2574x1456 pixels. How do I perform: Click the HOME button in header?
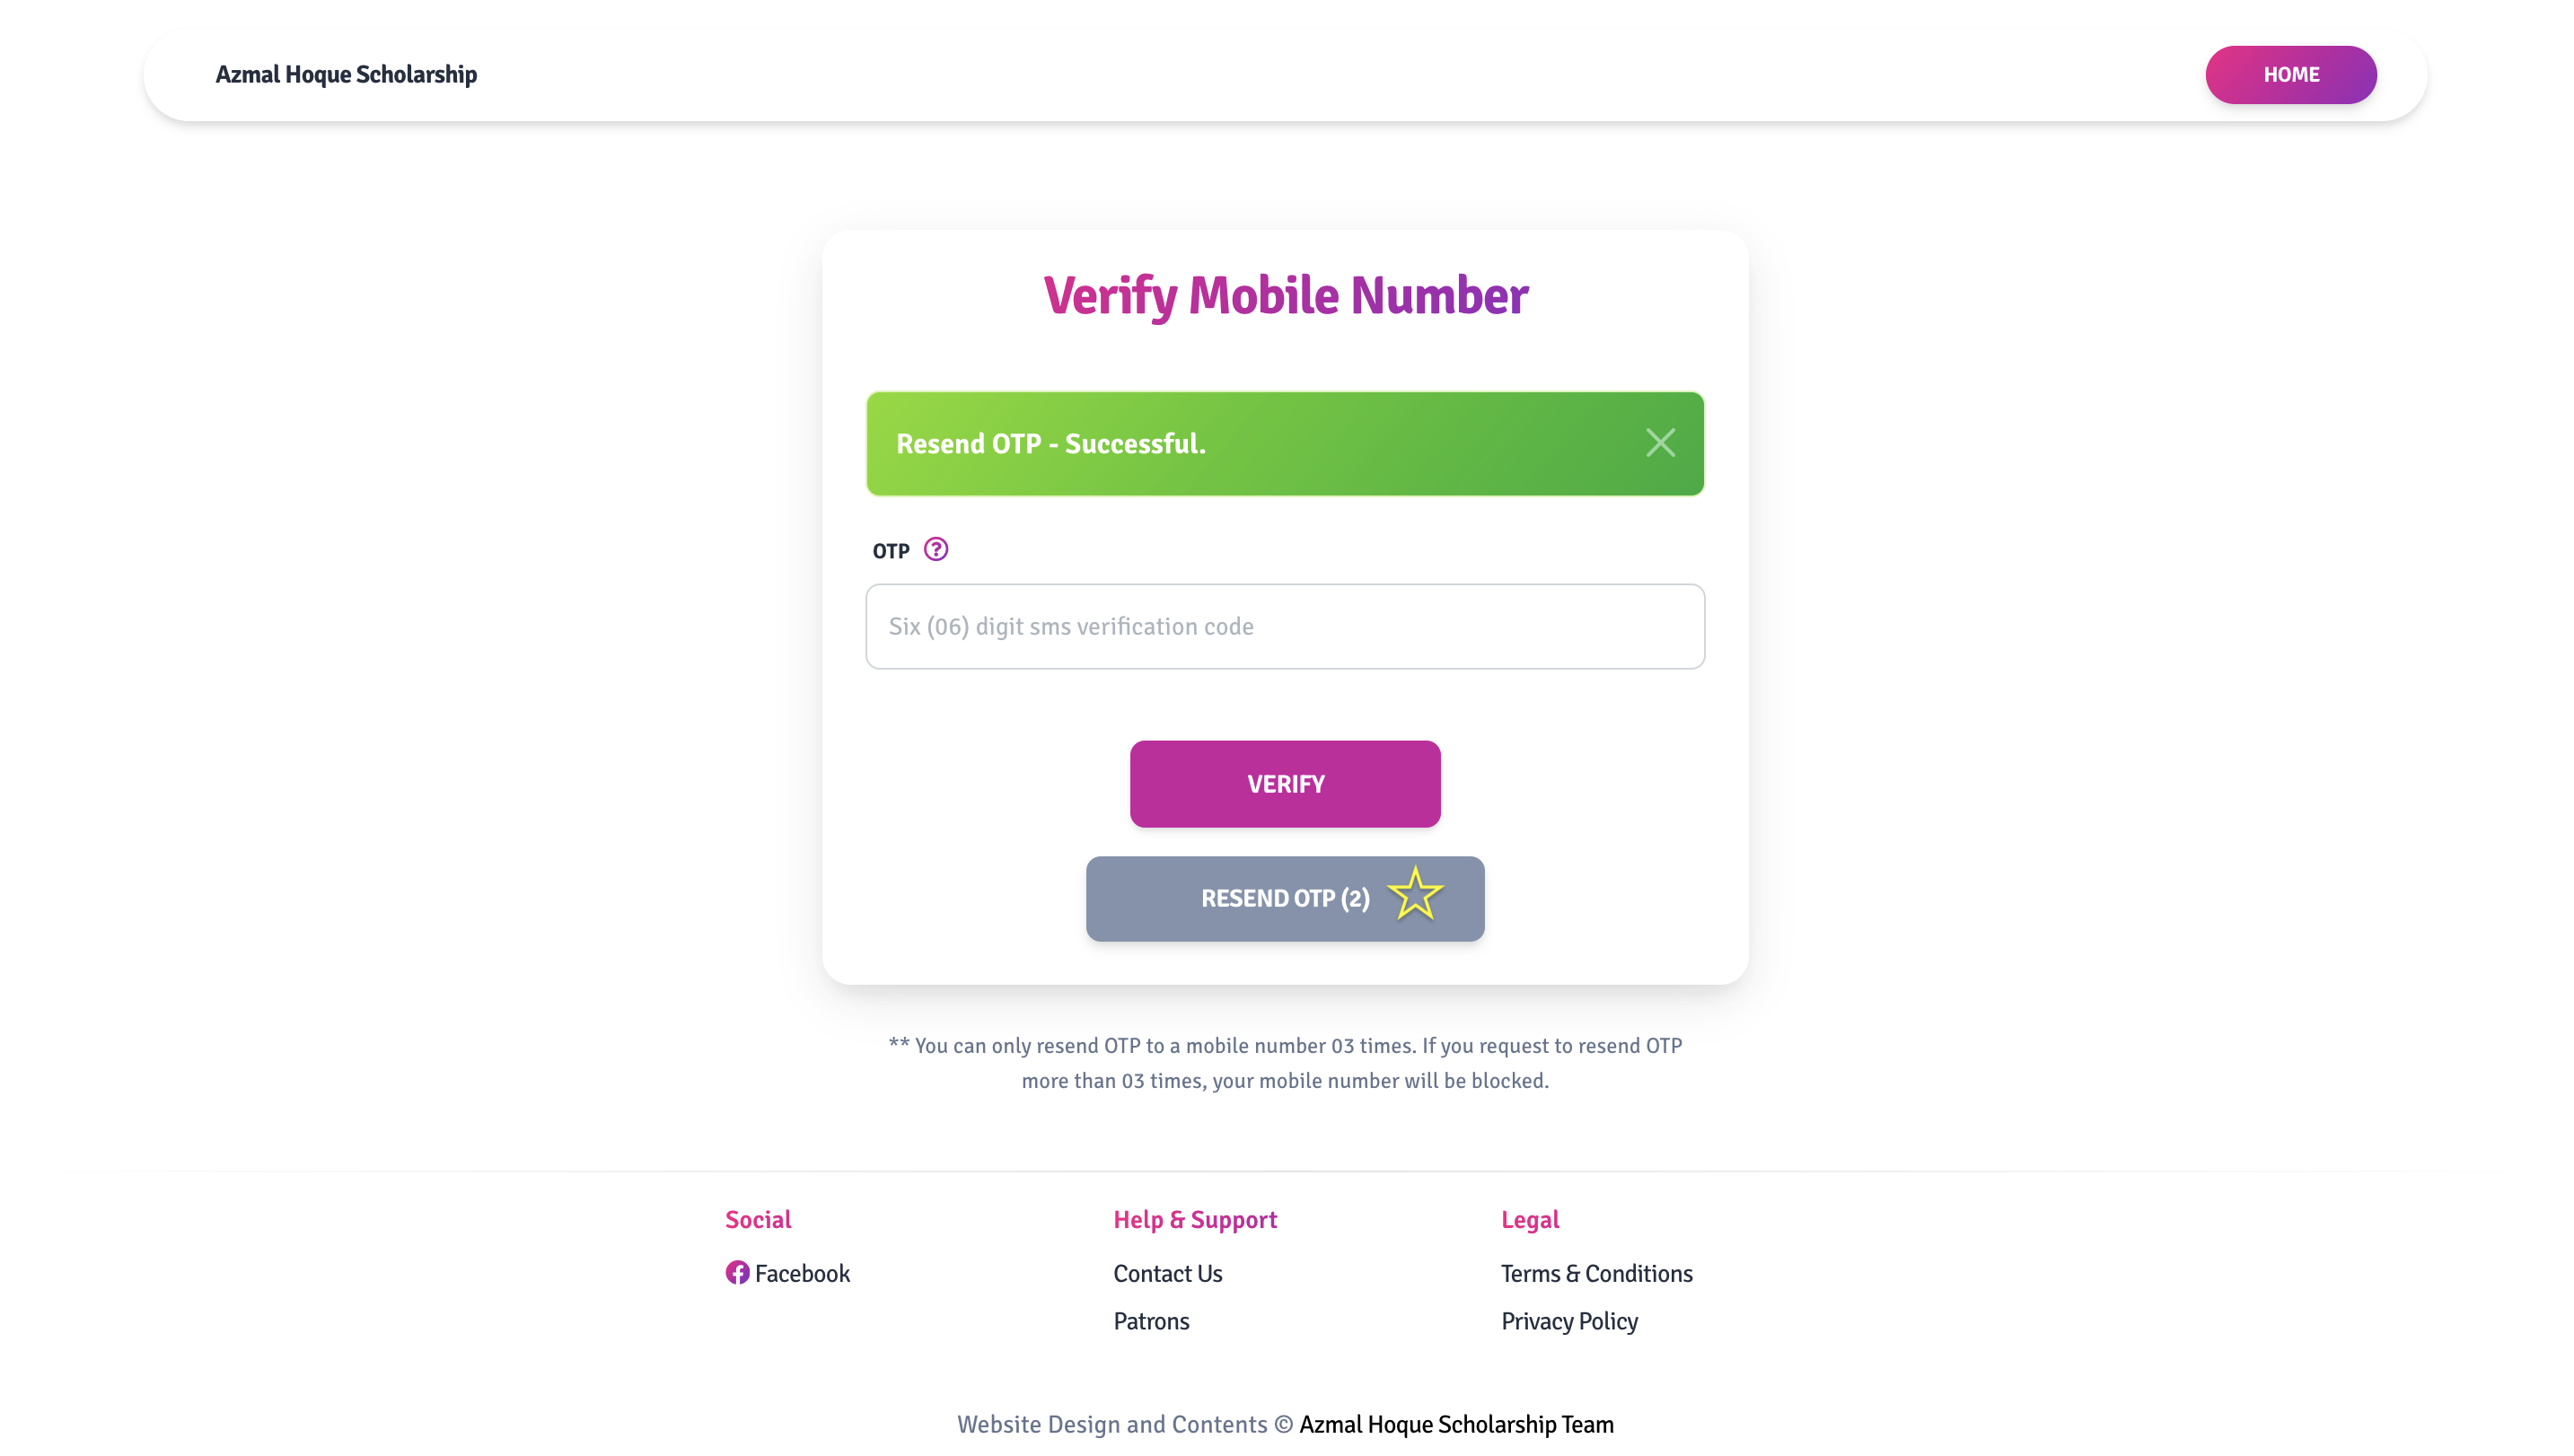tap(2290, 75)
